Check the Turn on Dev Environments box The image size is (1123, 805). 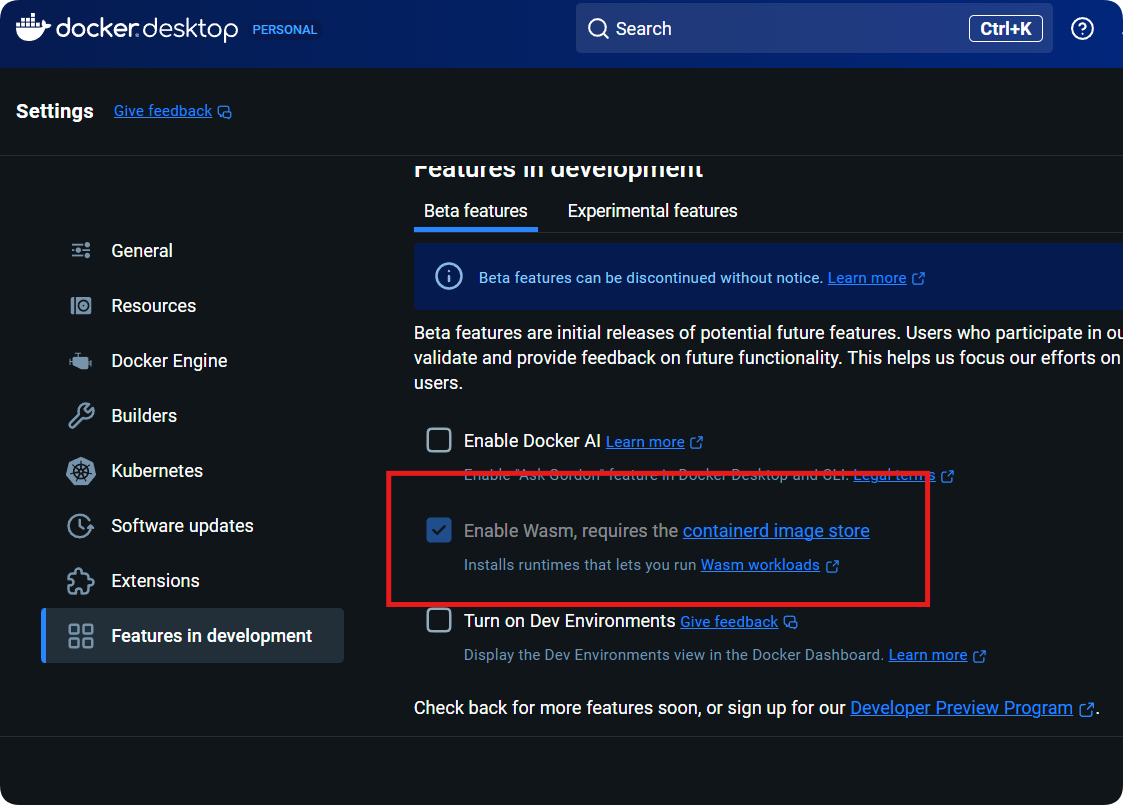pos(439,621)
